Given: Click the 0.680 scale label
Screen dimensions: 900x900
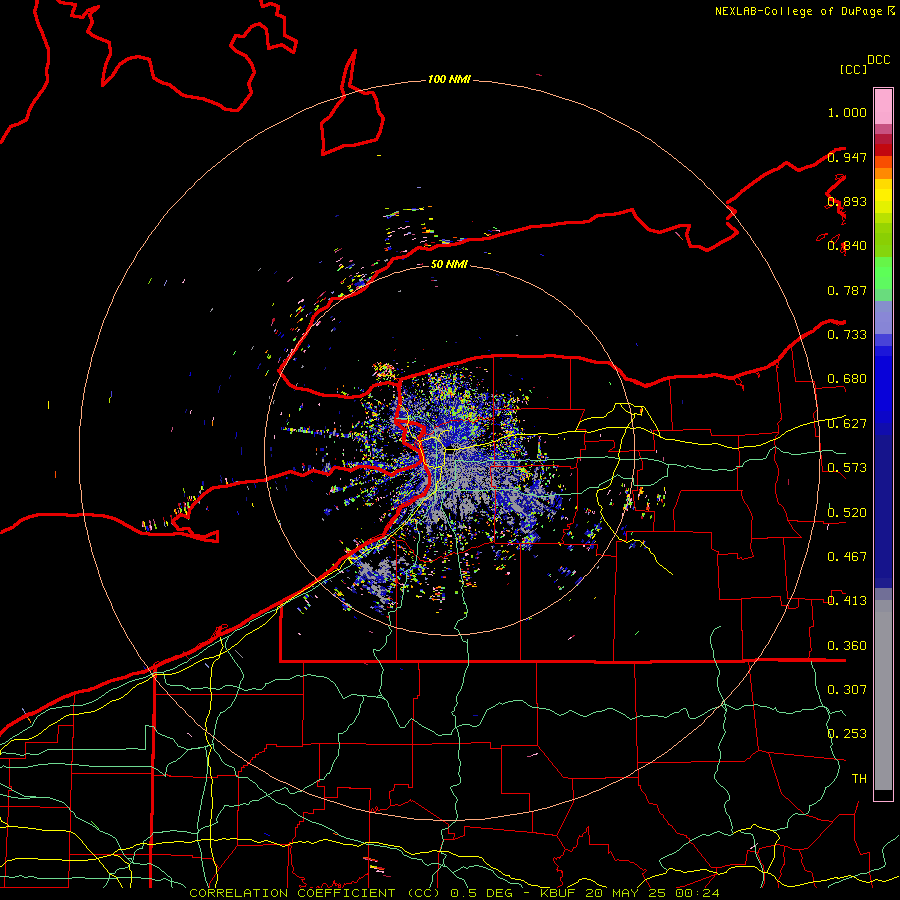Looking at the screenshot, I should (847, 379).
